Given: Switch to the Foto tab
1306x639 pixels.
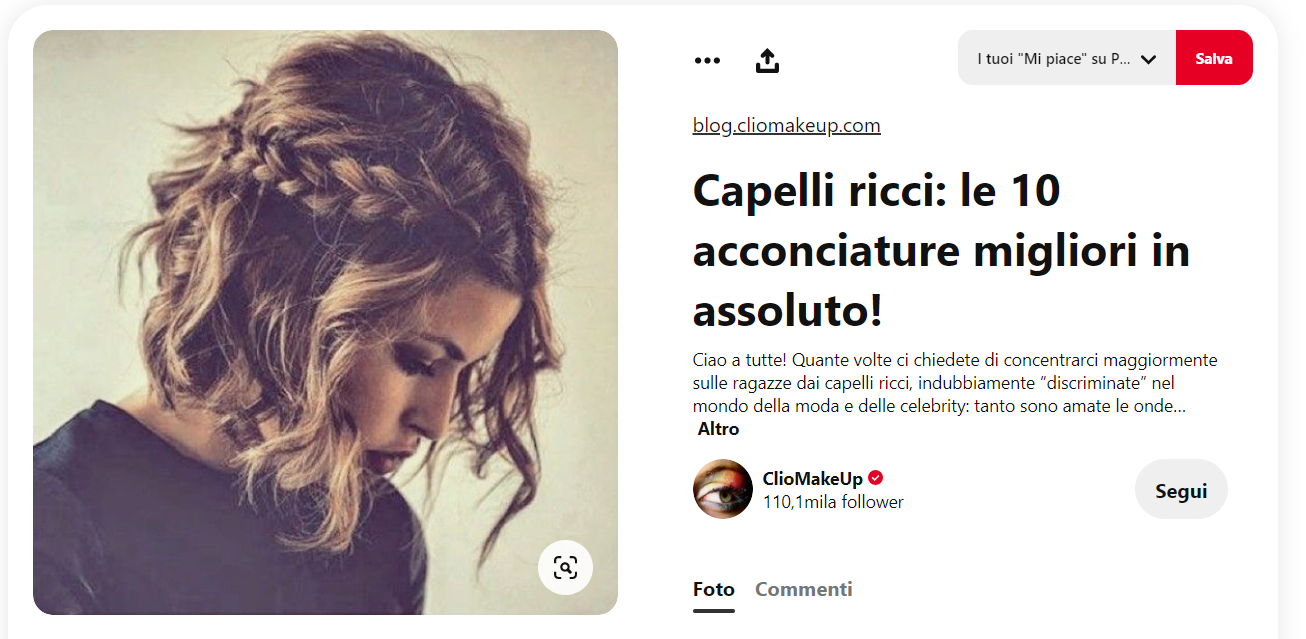Looking at the screenshot, I should pos(714,589).
